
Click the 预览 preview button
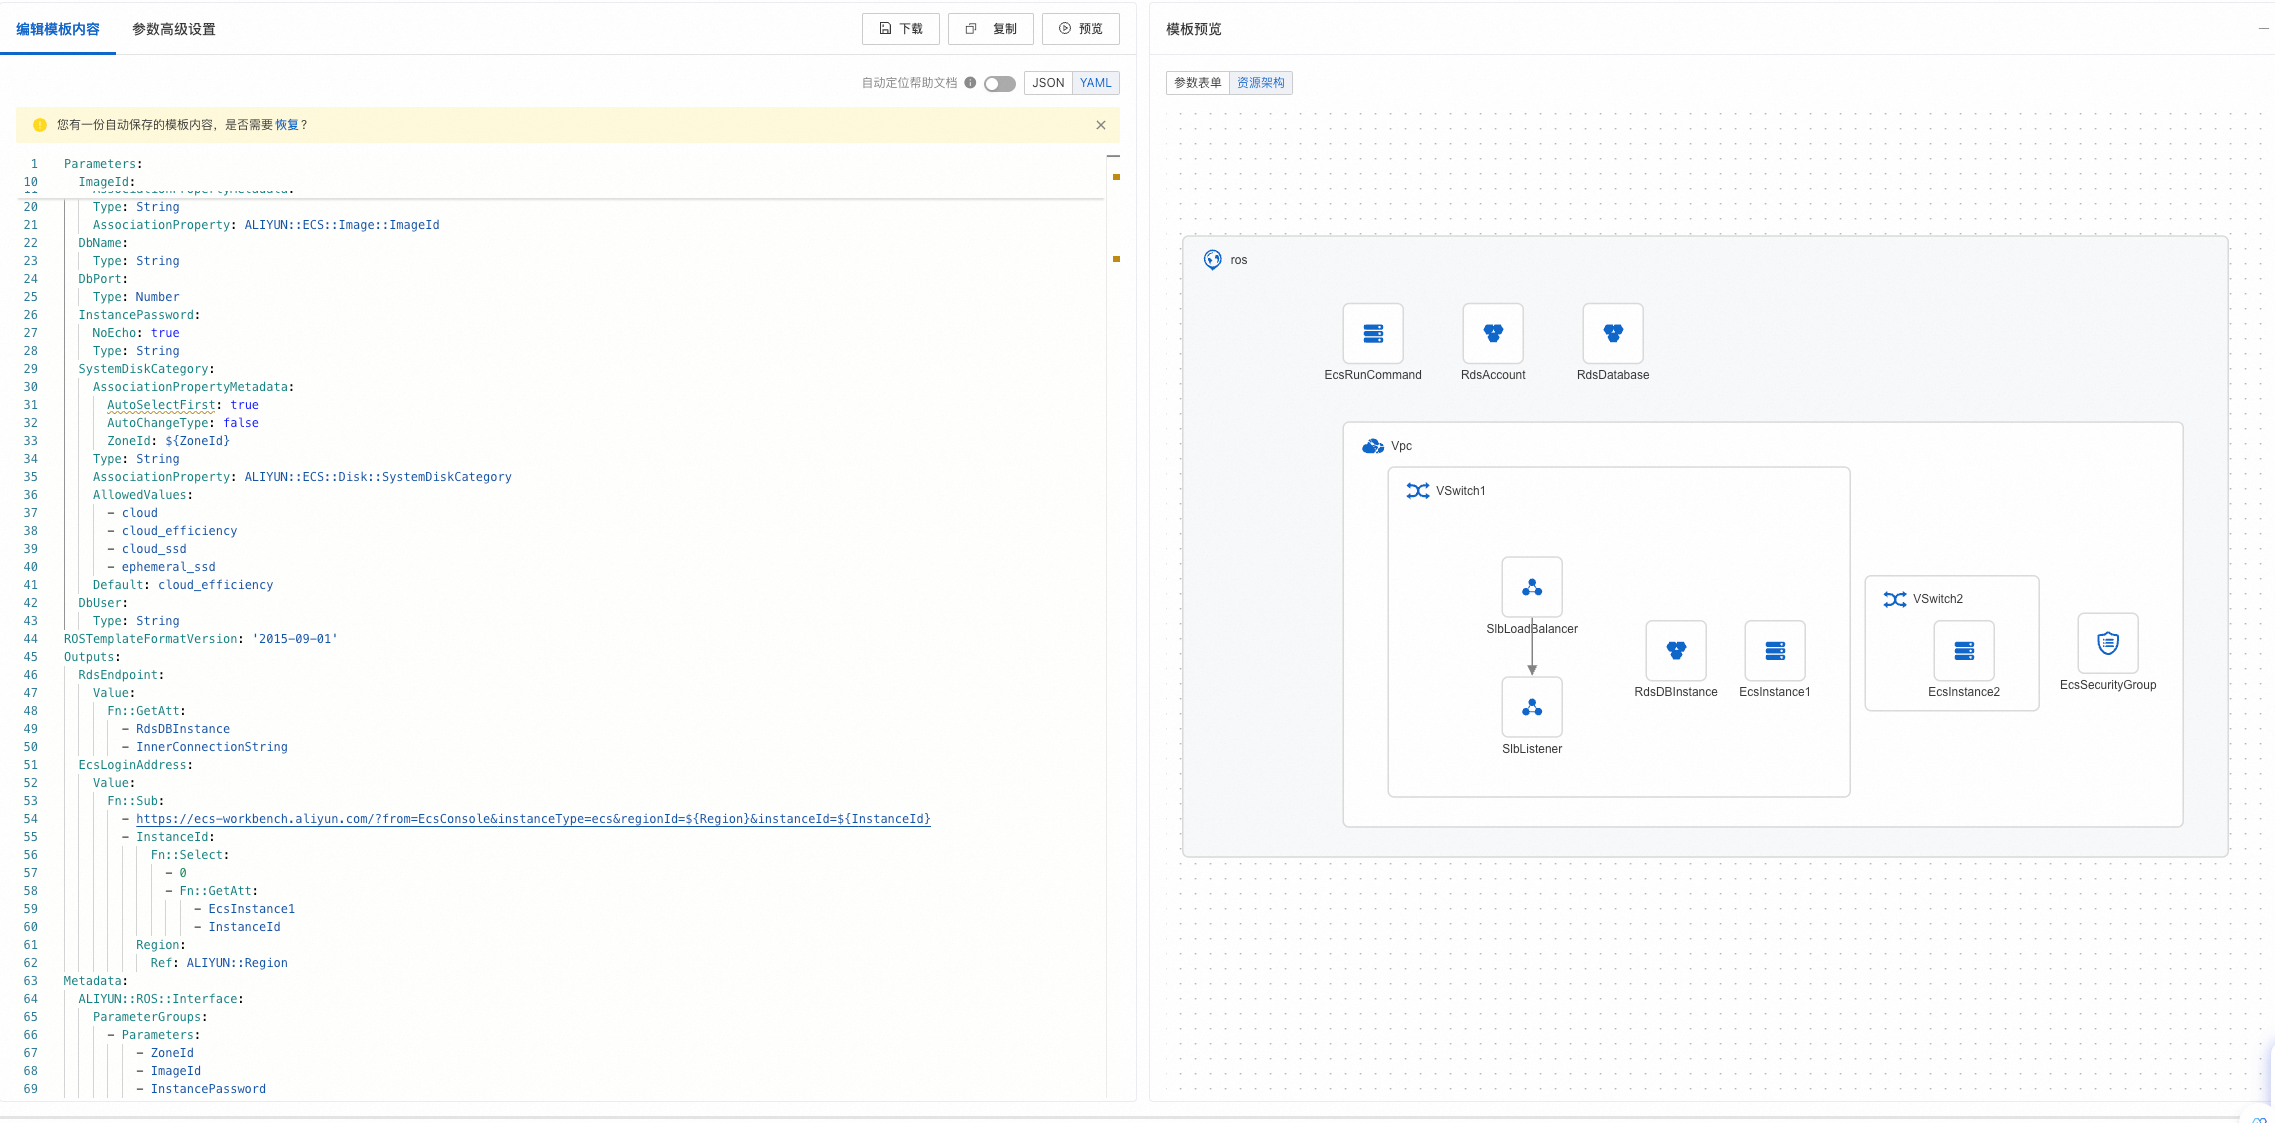point(1080,29)
